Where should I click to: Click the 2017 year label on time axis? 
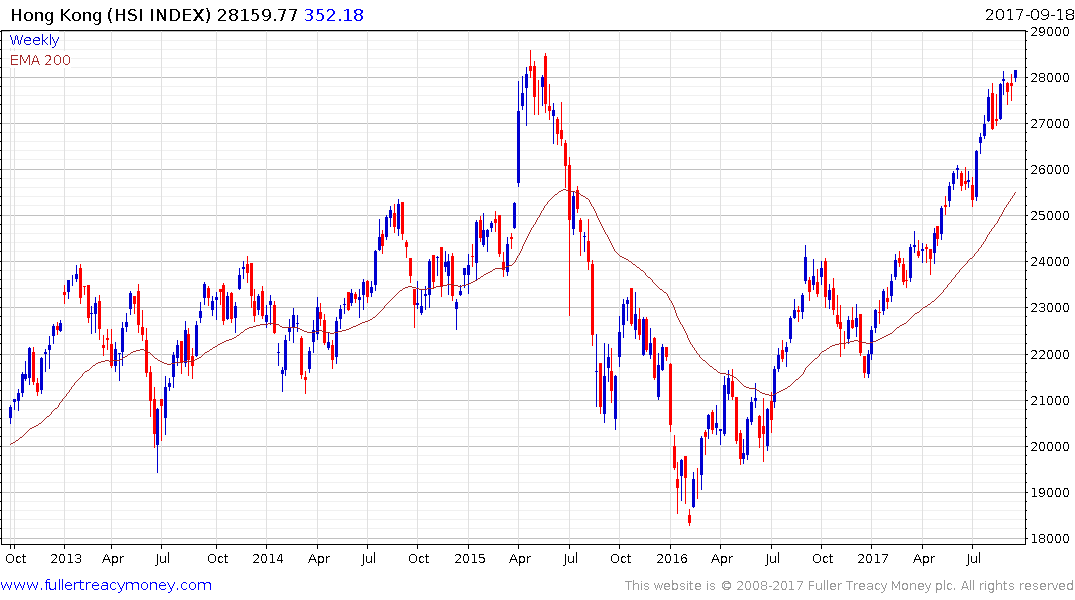873,558
